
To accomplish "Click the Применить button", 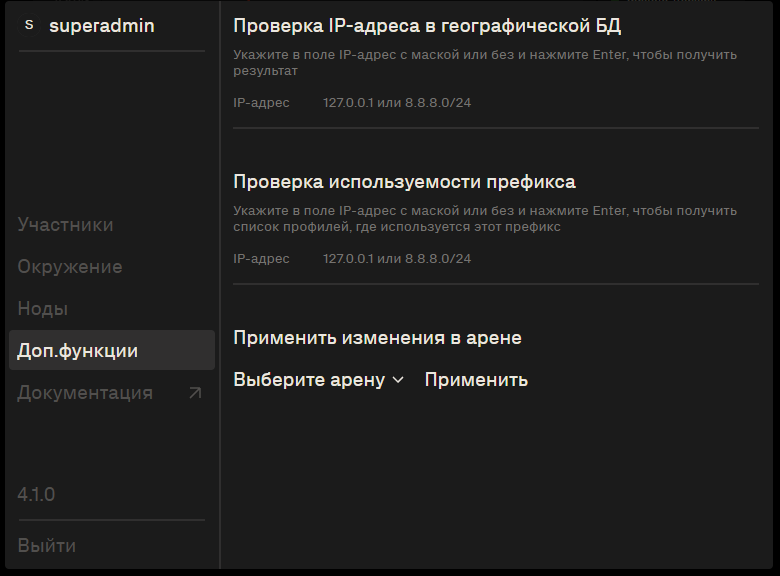I will pos(476,380).
